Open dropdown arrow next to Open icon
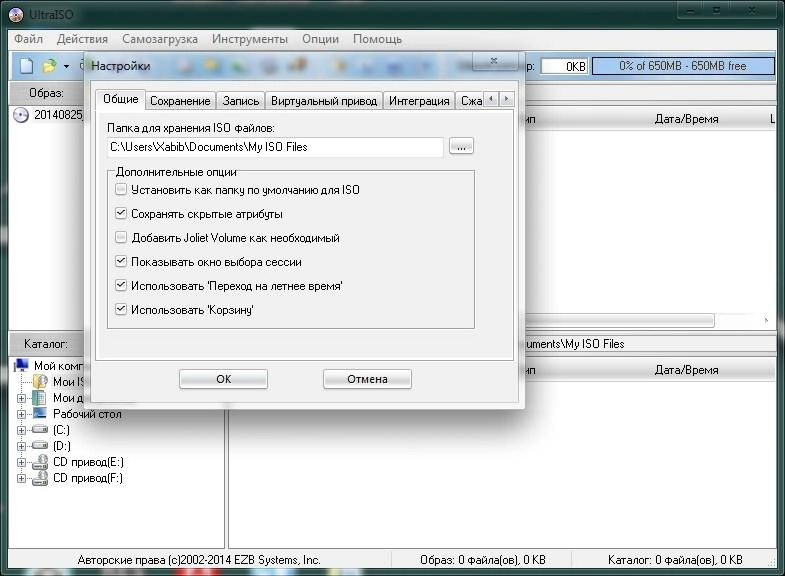The width and height of the screenshot is (785, 576). [x=66, y=66]
